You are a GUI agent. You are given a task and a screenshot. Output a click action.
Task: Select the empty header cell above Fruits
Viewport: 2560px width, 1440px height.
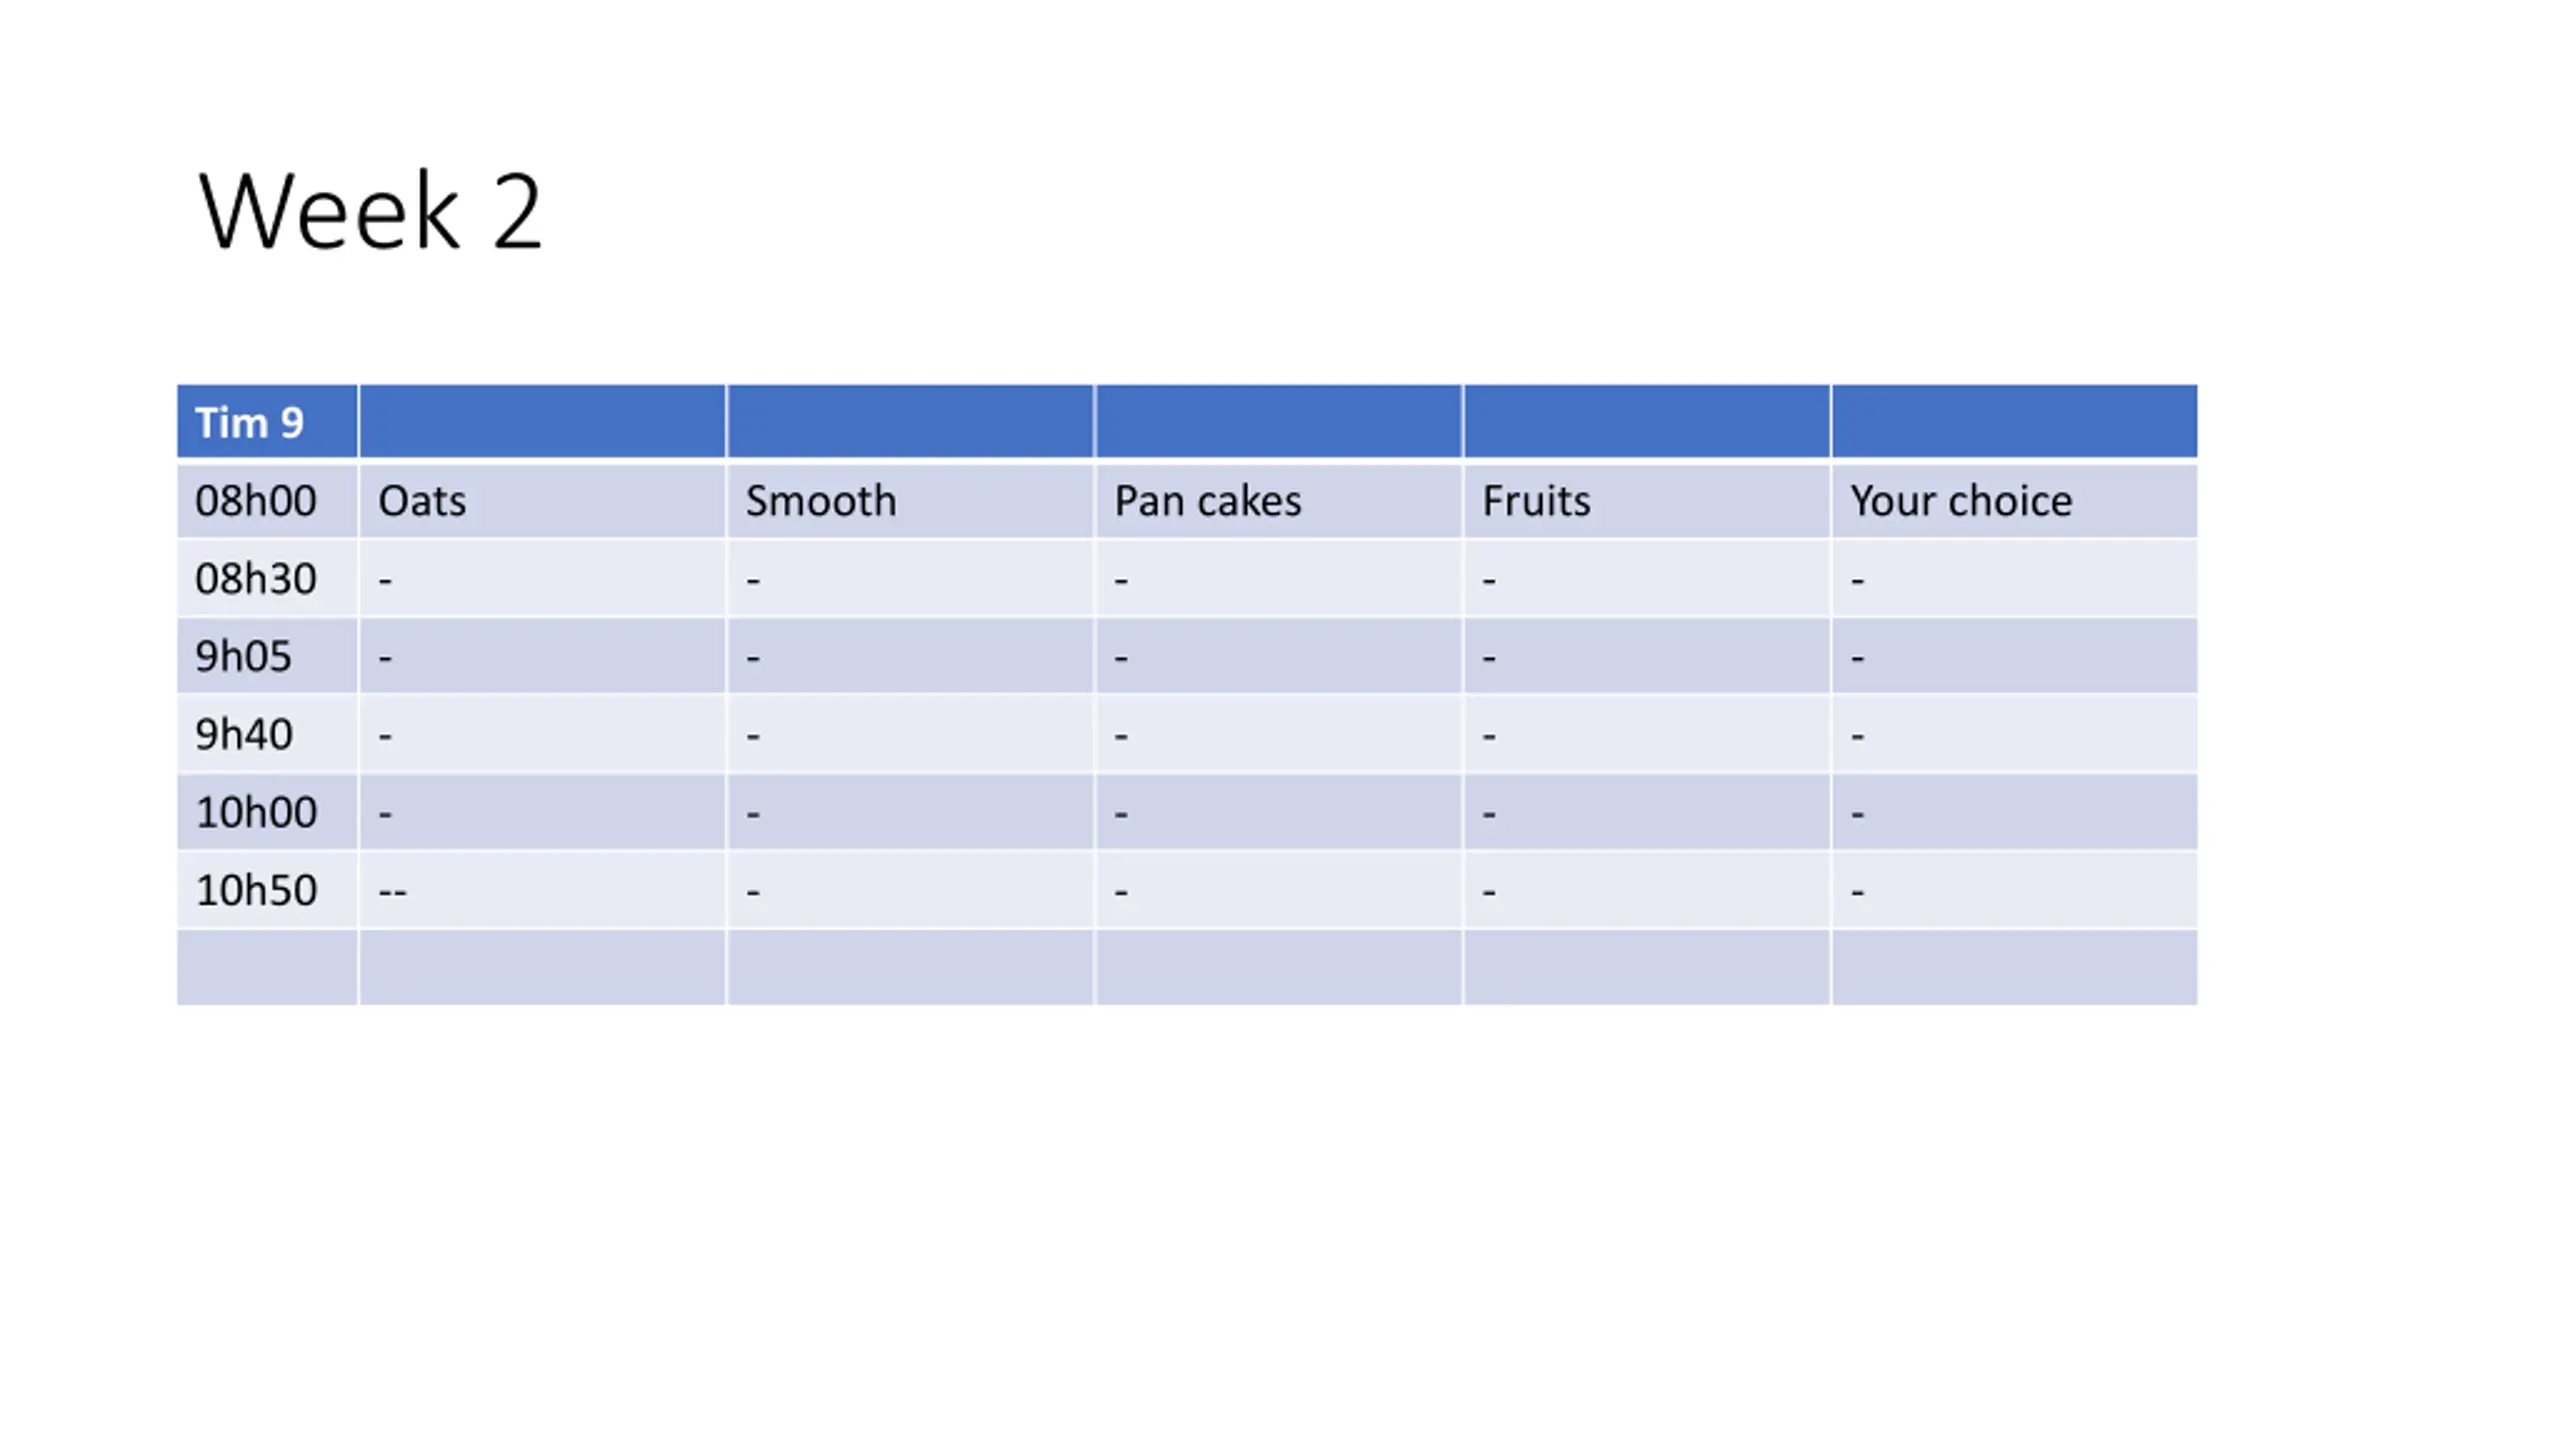1646,421
